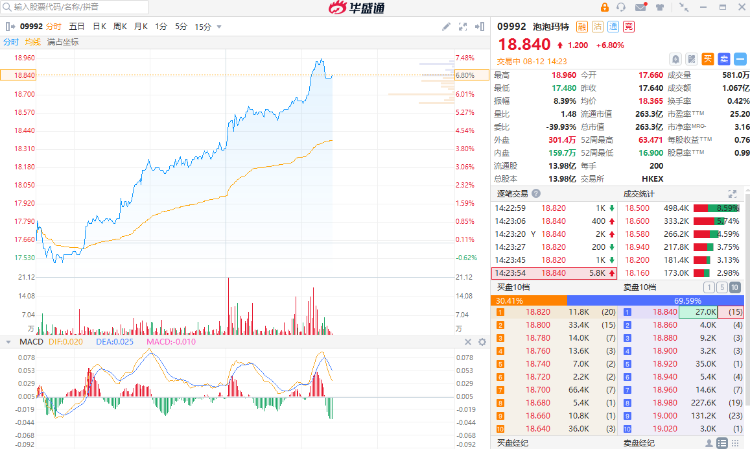Click the blue 卖 sell button
Image resolution: width=750 pixels, height=449 pixels.
click(x=724, y=59)
